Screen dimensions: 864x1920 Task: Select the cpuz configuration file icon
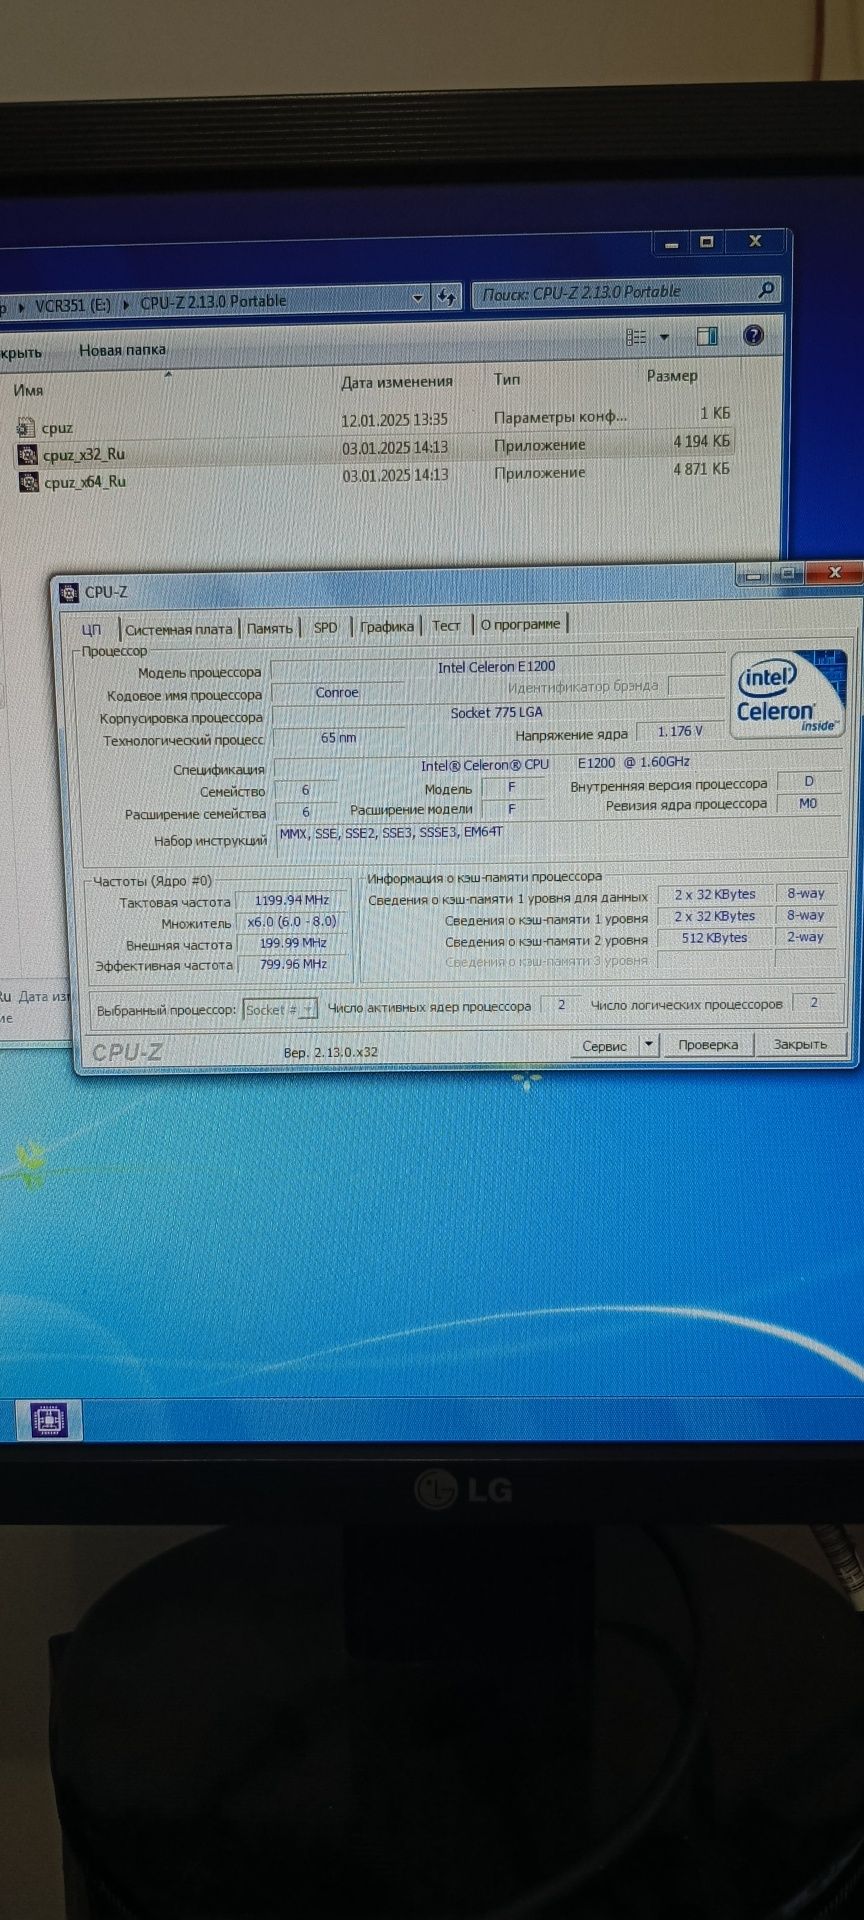(x=26, y=428)
